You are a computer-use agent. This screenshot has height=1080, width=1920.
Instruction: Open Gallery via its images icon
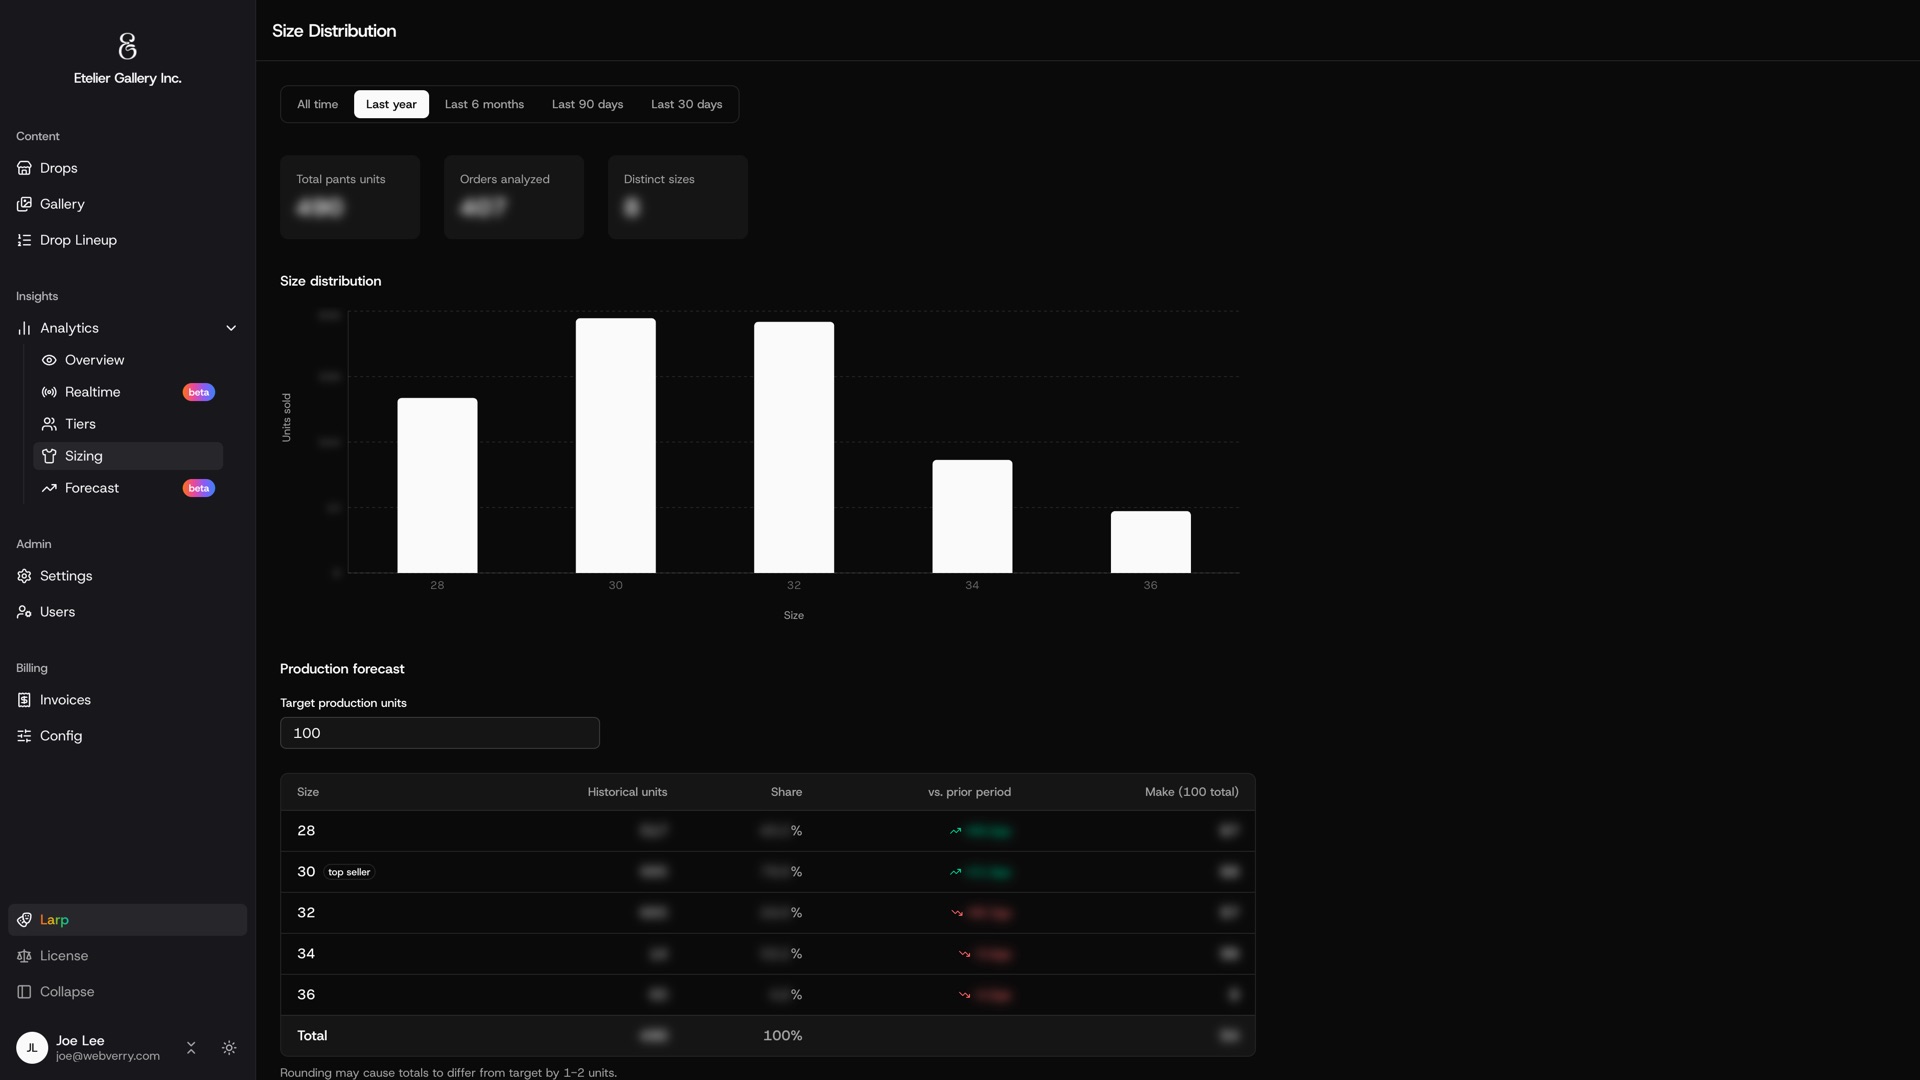pos(24,204)
